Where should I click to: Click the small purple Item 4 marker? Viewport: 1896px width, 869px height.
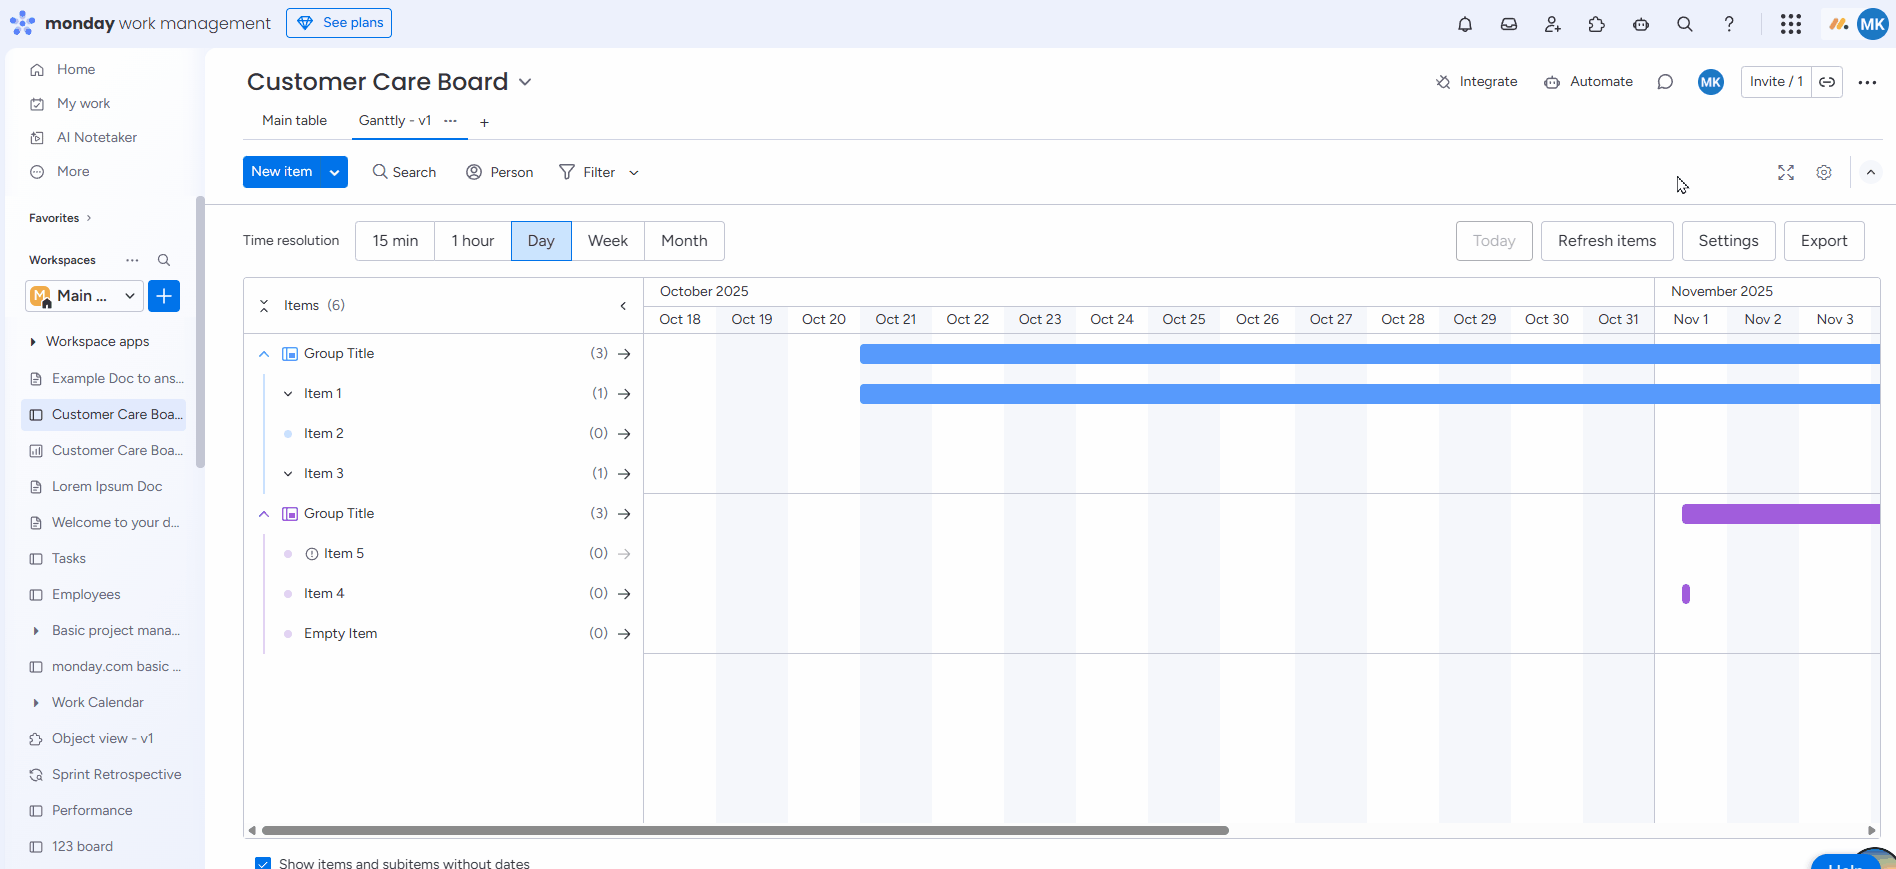tap(1686, 594)
